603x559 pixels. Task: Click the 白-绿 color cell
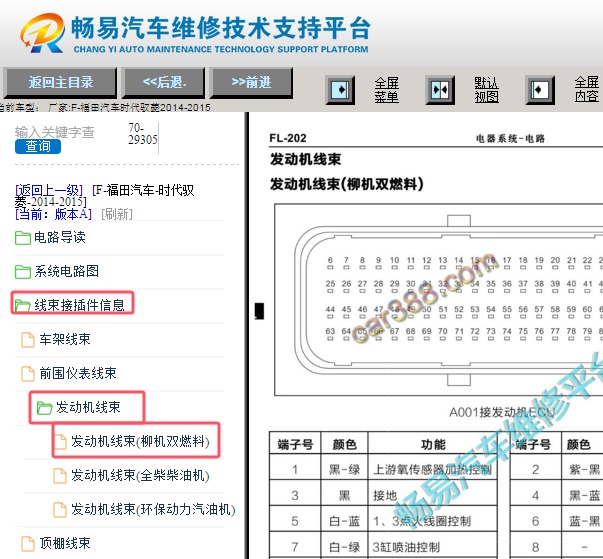[344, 547]
